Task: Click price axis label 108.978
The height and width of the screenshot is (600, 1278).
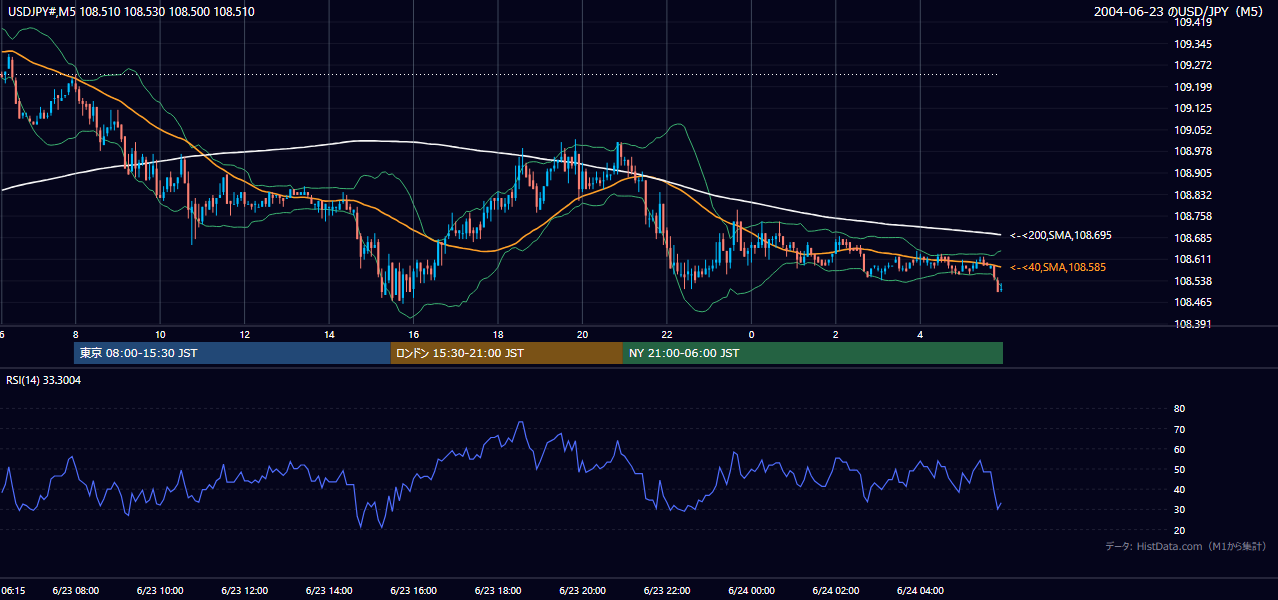Action: (1193, 151)
